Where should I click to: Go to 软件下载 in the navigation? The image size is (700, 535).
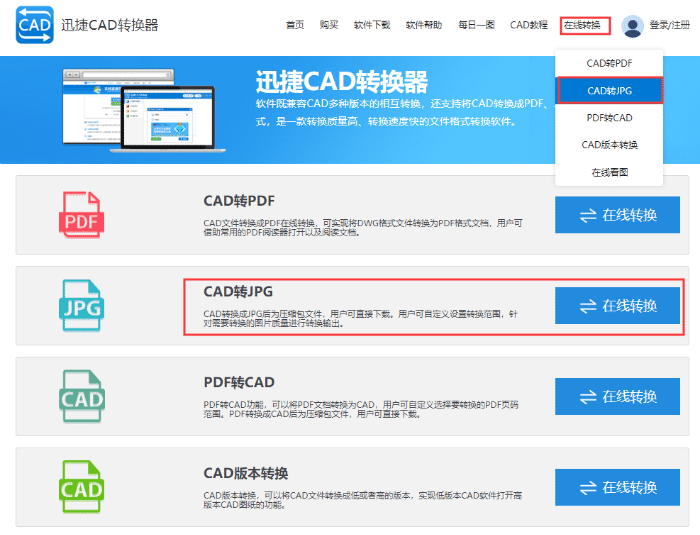click(372, 25)
